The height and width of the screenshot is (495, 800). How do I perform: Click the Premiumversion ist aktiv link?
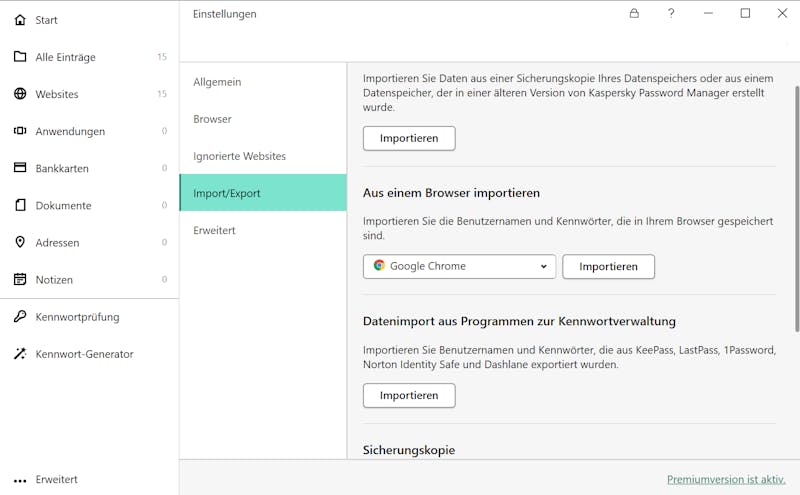(726, 479)
